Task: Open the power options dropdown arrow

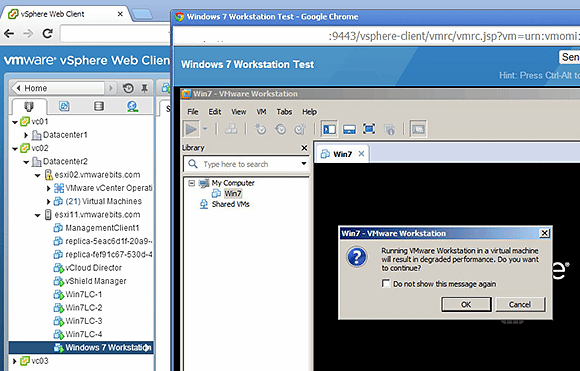Action: tap(205, 129)
